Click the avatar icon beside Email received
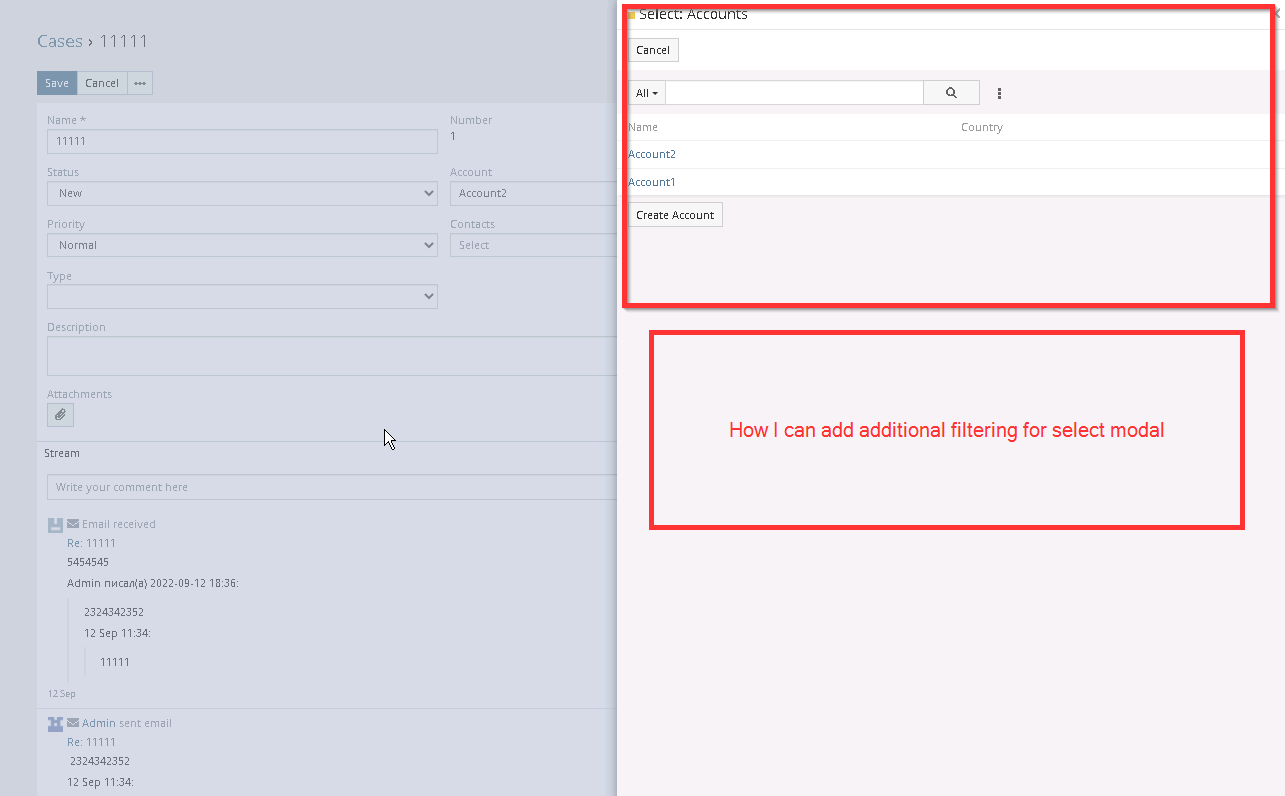 55,524
